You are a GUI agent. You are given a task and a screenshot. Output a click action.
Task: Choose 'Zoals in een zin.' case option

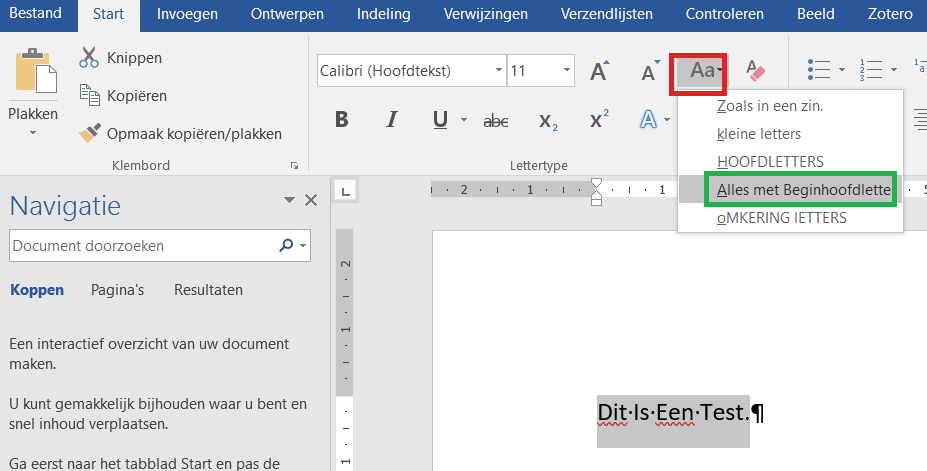pyautogui.click(x=790, y=106)
